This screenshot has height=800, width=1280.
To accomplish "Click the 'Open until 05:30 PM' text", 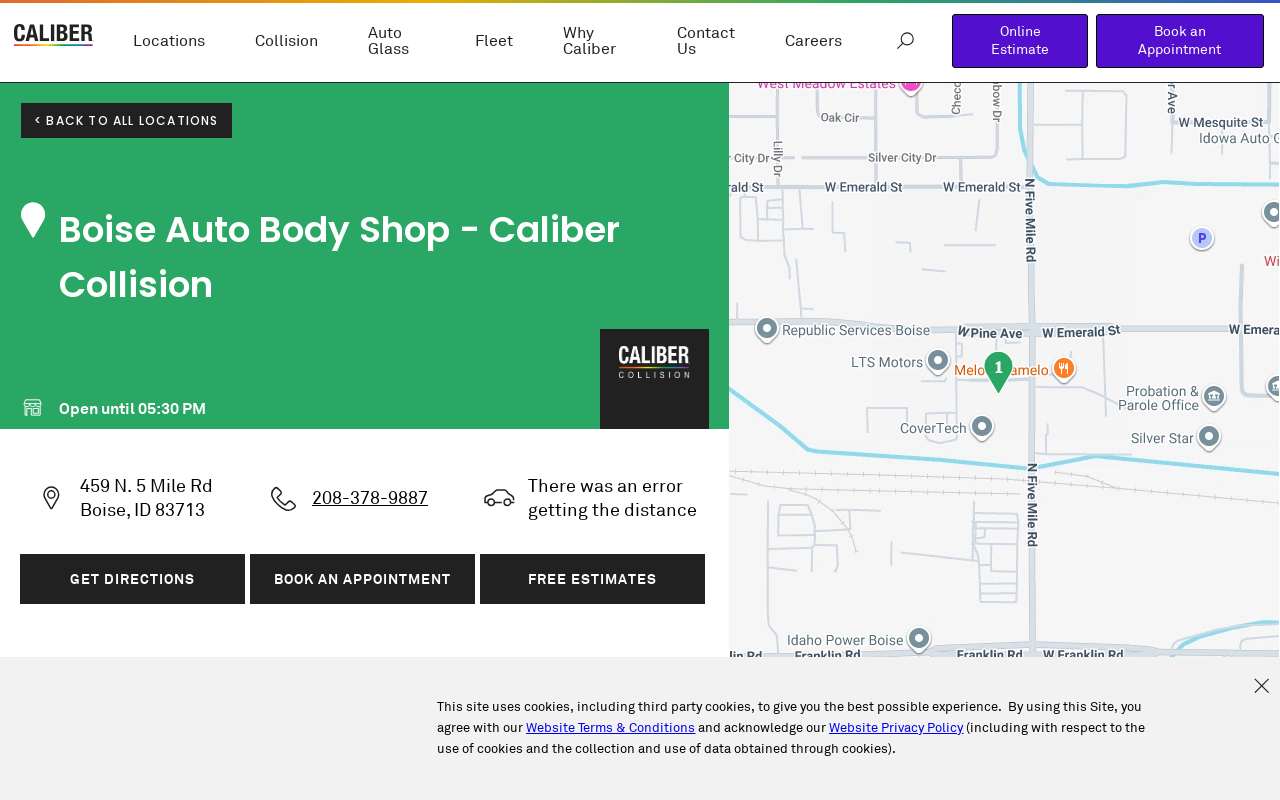I will tap(132, 409).
